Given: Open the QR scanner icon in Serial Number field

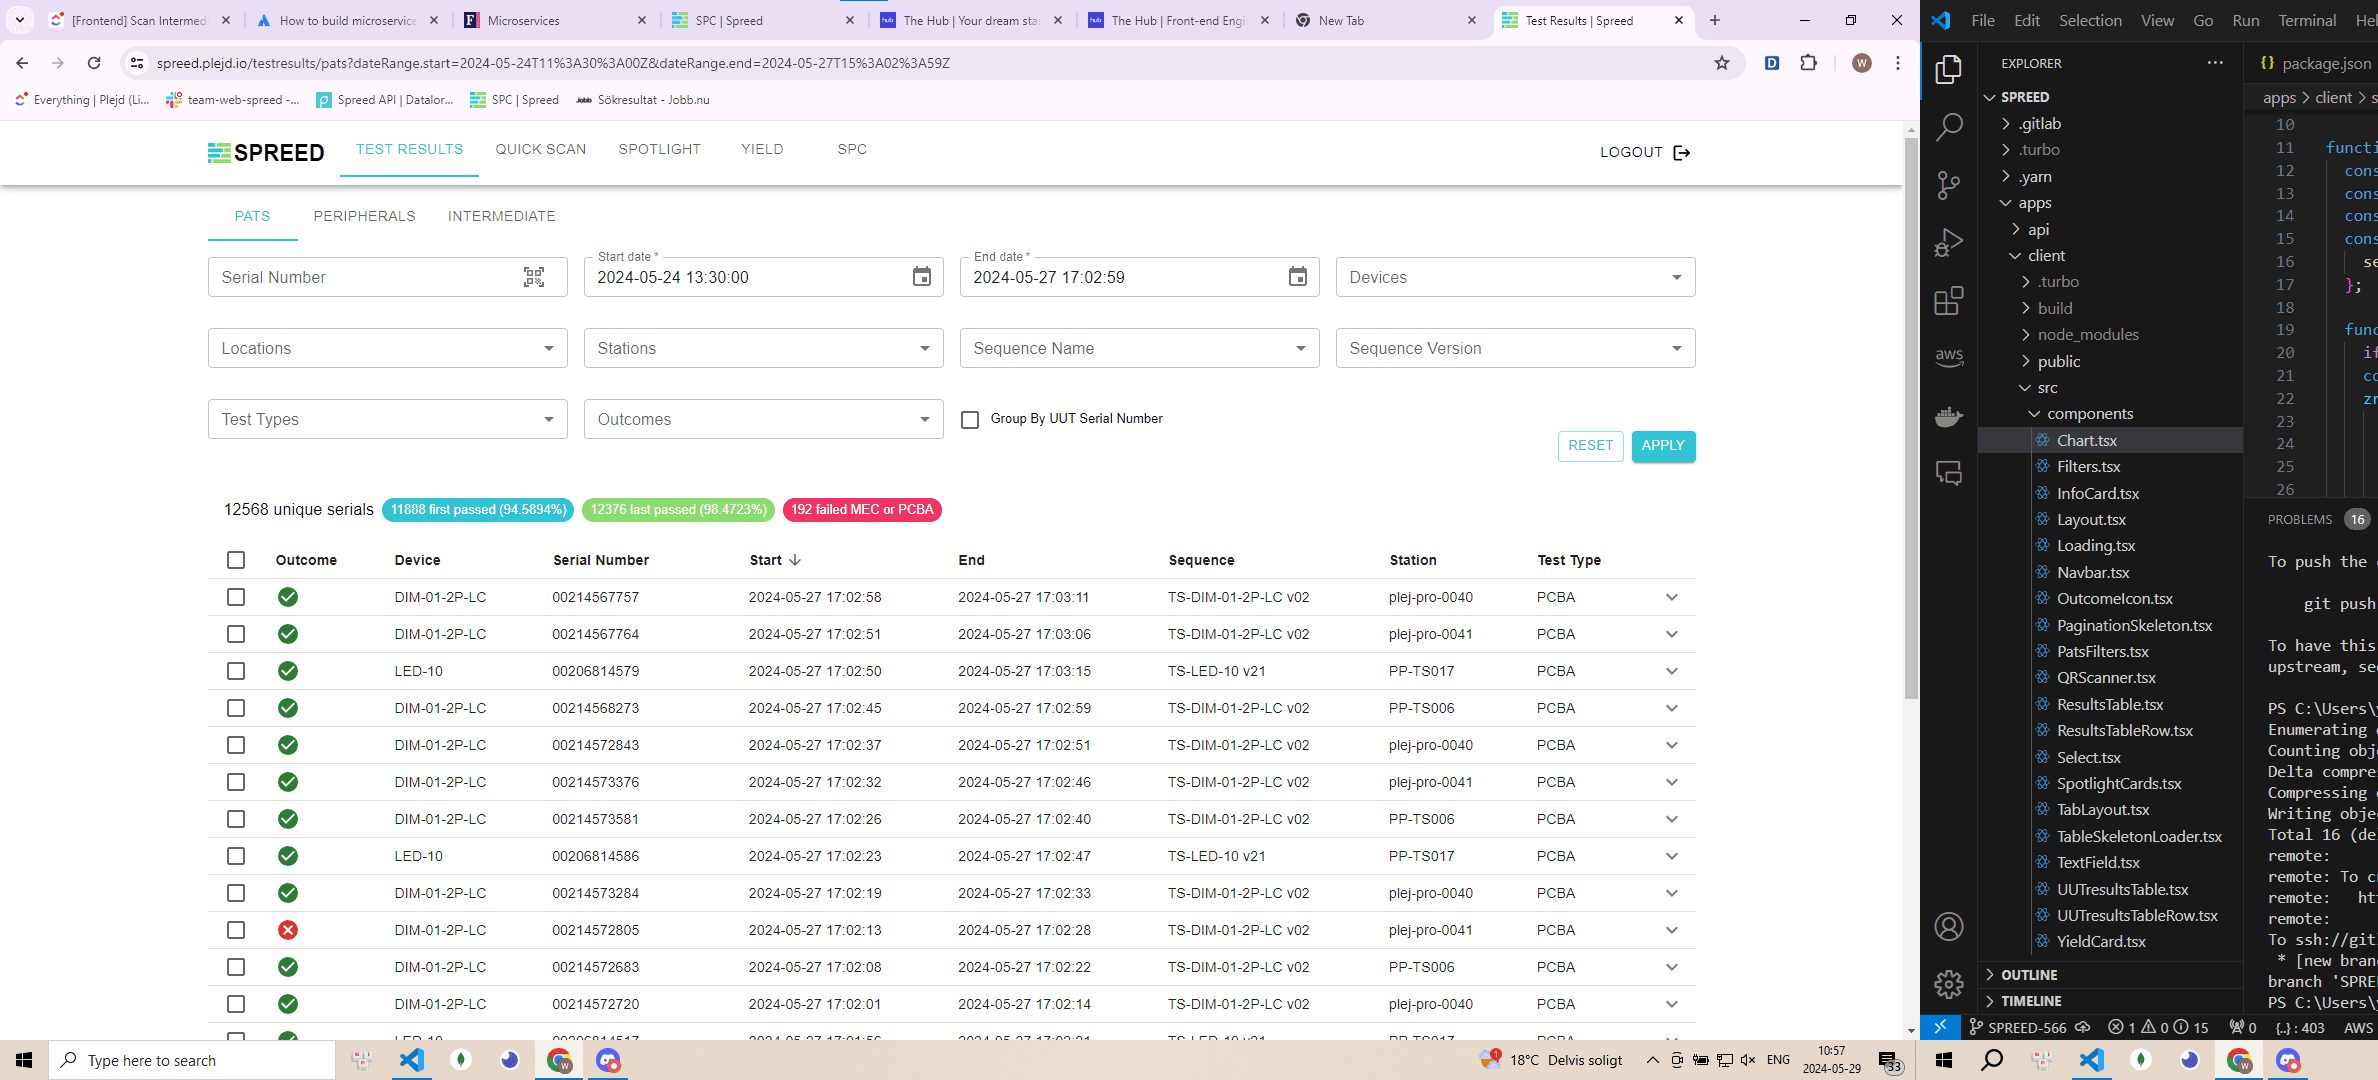Looking at the screenshot, I should click(534, 277).
